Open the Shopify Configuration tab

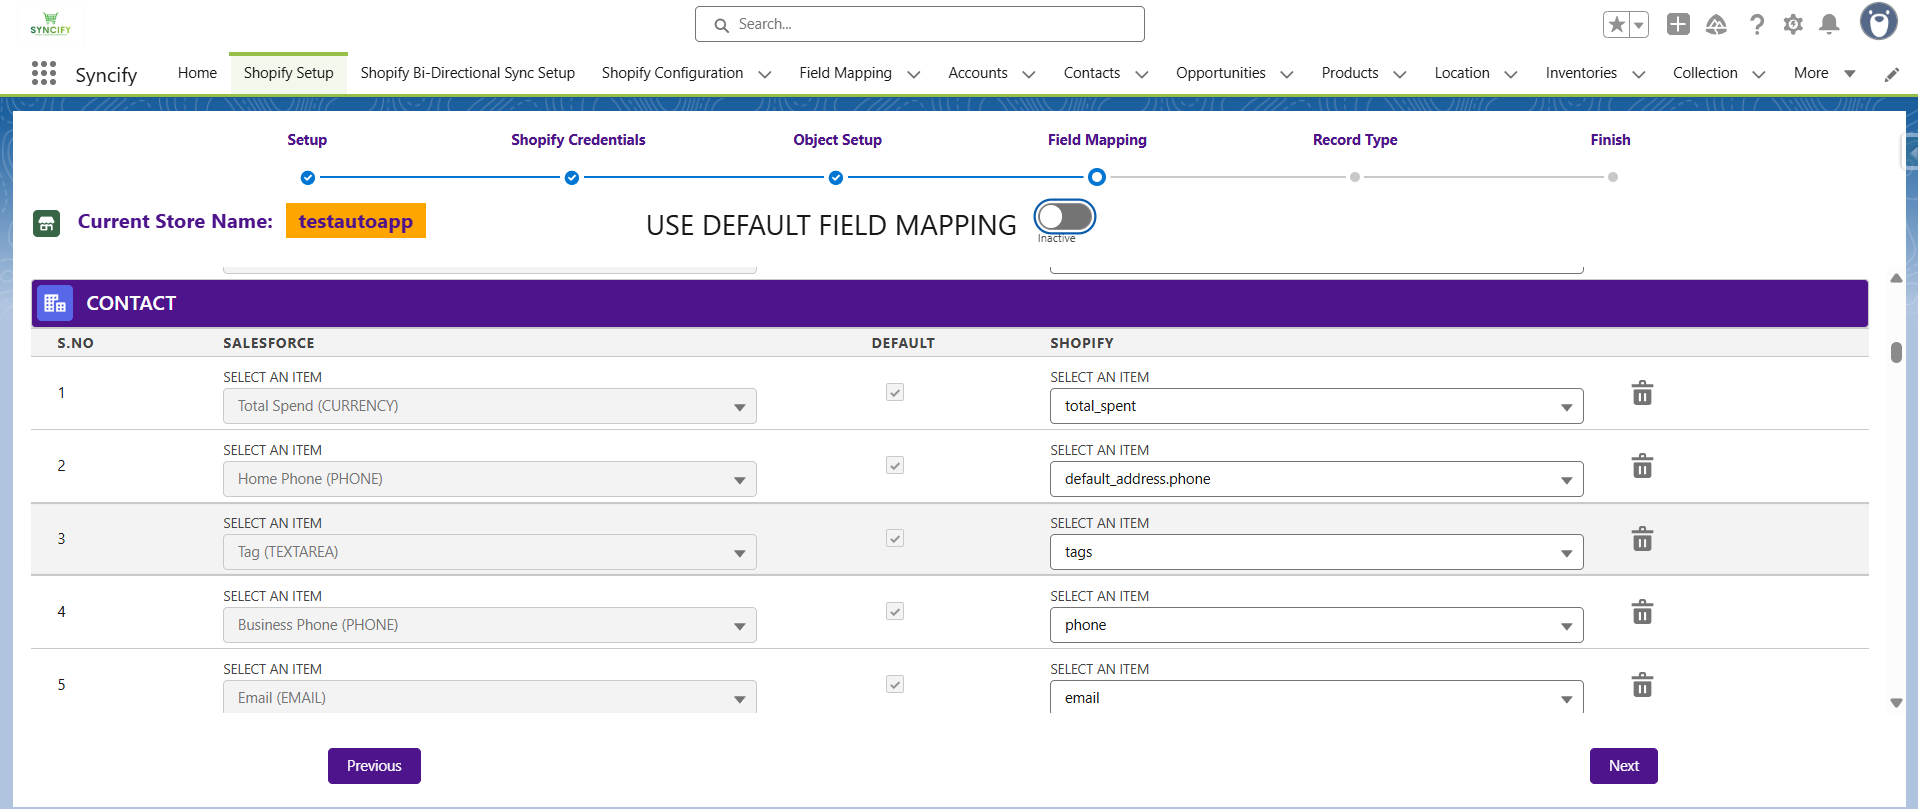pos(672,73)
